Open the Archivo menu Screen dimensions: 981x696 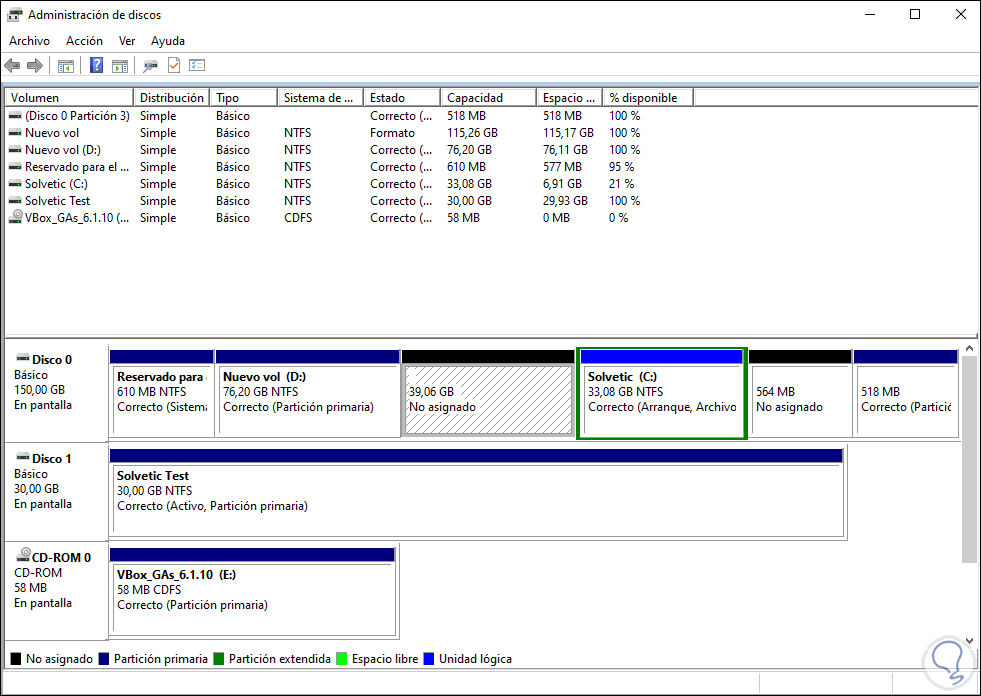[x=29, y=41]
